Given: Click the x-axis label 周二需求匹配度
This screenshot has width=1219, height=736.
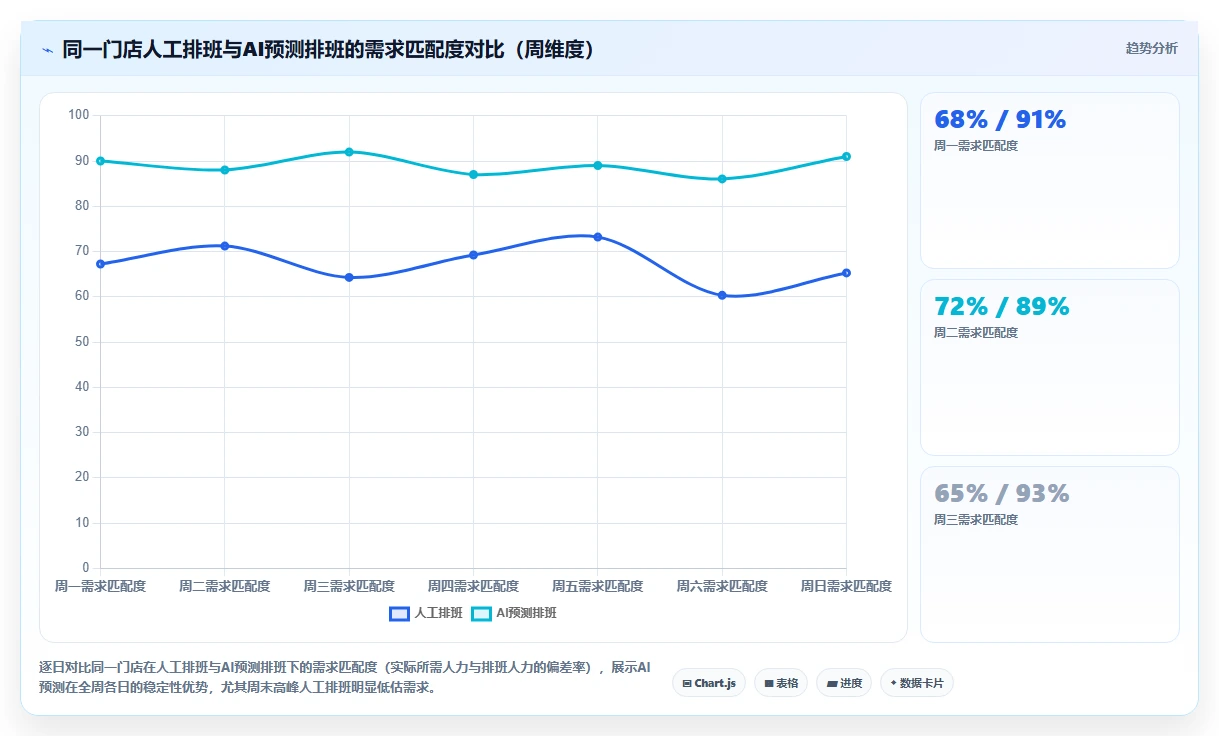Looking at the screenshot, I should tap(224, 586).
